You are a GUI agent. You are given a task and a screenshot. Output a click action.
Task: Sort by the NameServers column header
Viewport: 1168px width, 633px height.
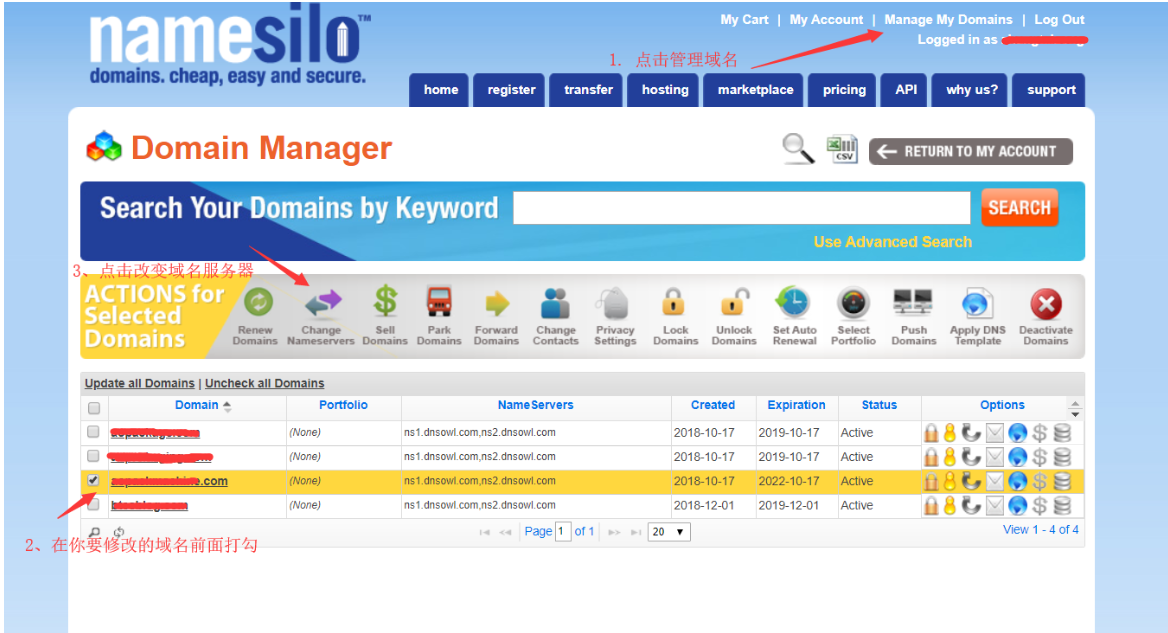coord(536,405)
